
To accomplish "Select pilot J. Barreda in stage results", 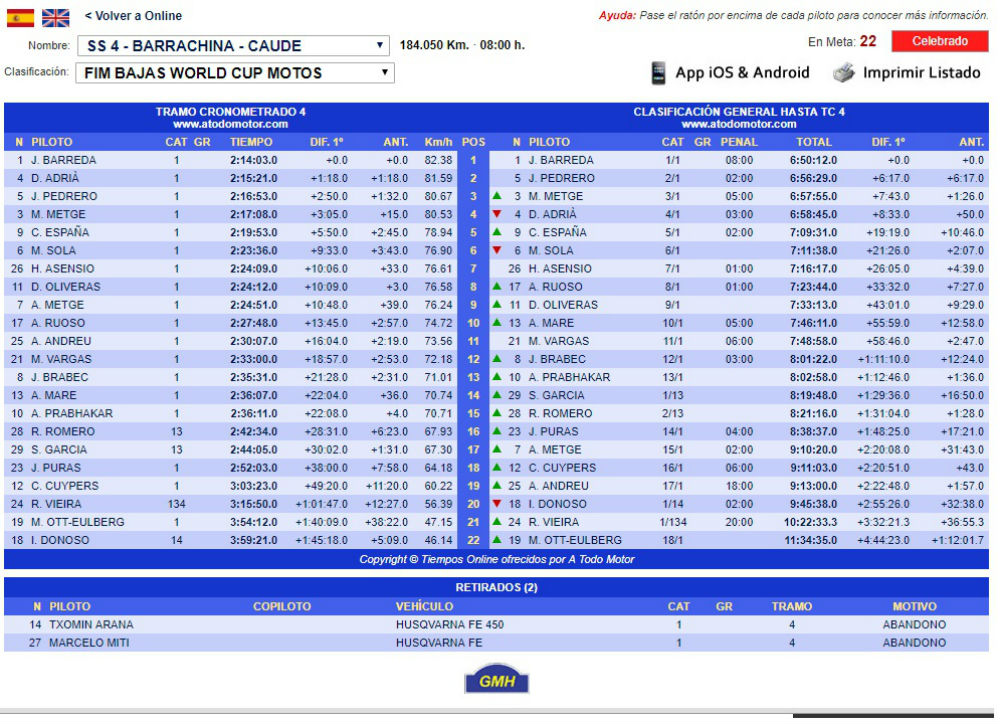I will point(64,160).
